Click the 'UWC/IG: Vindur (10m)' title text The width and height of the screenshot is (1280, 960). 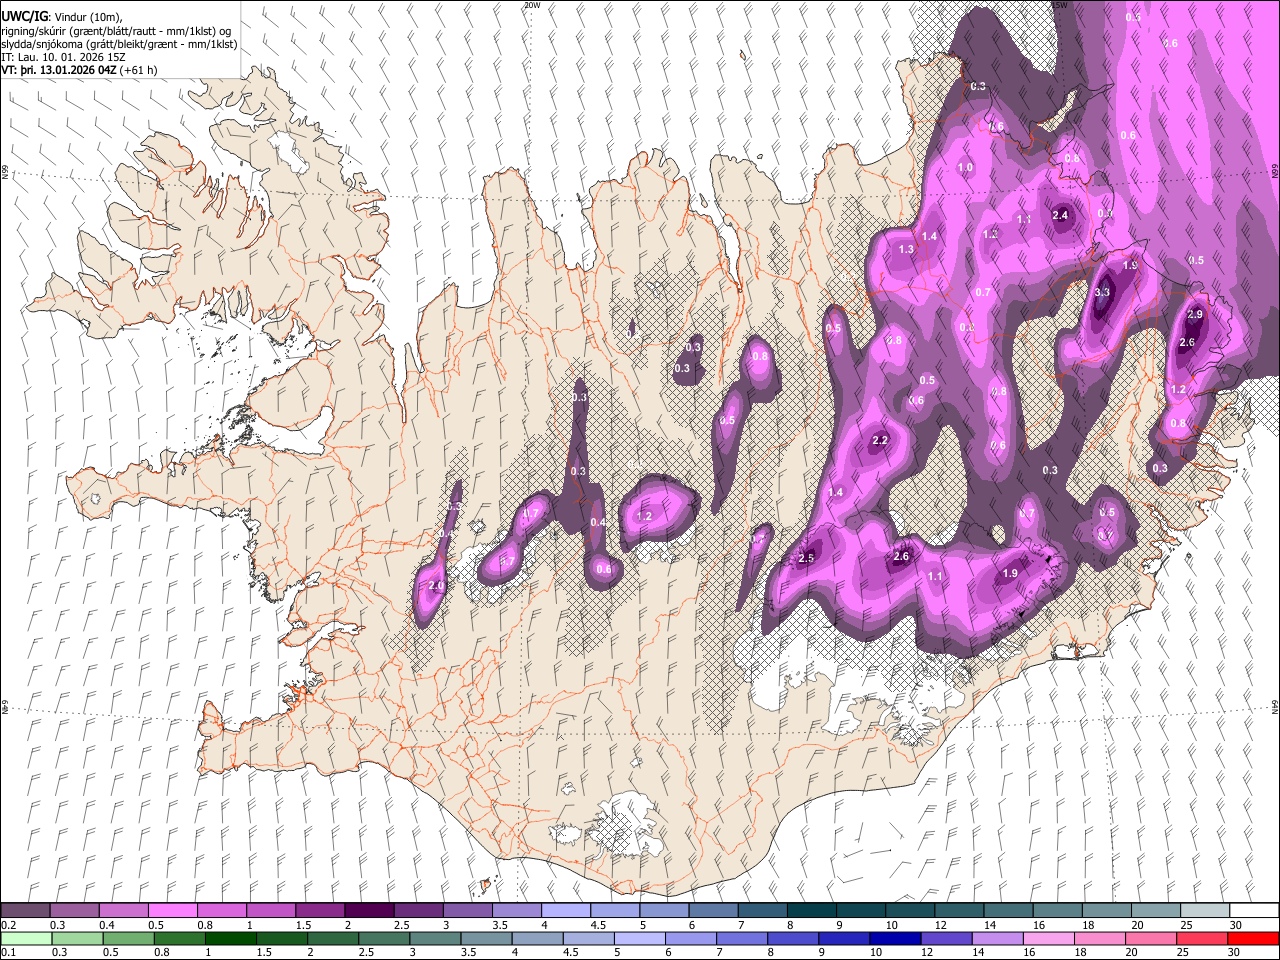(60, 17)
